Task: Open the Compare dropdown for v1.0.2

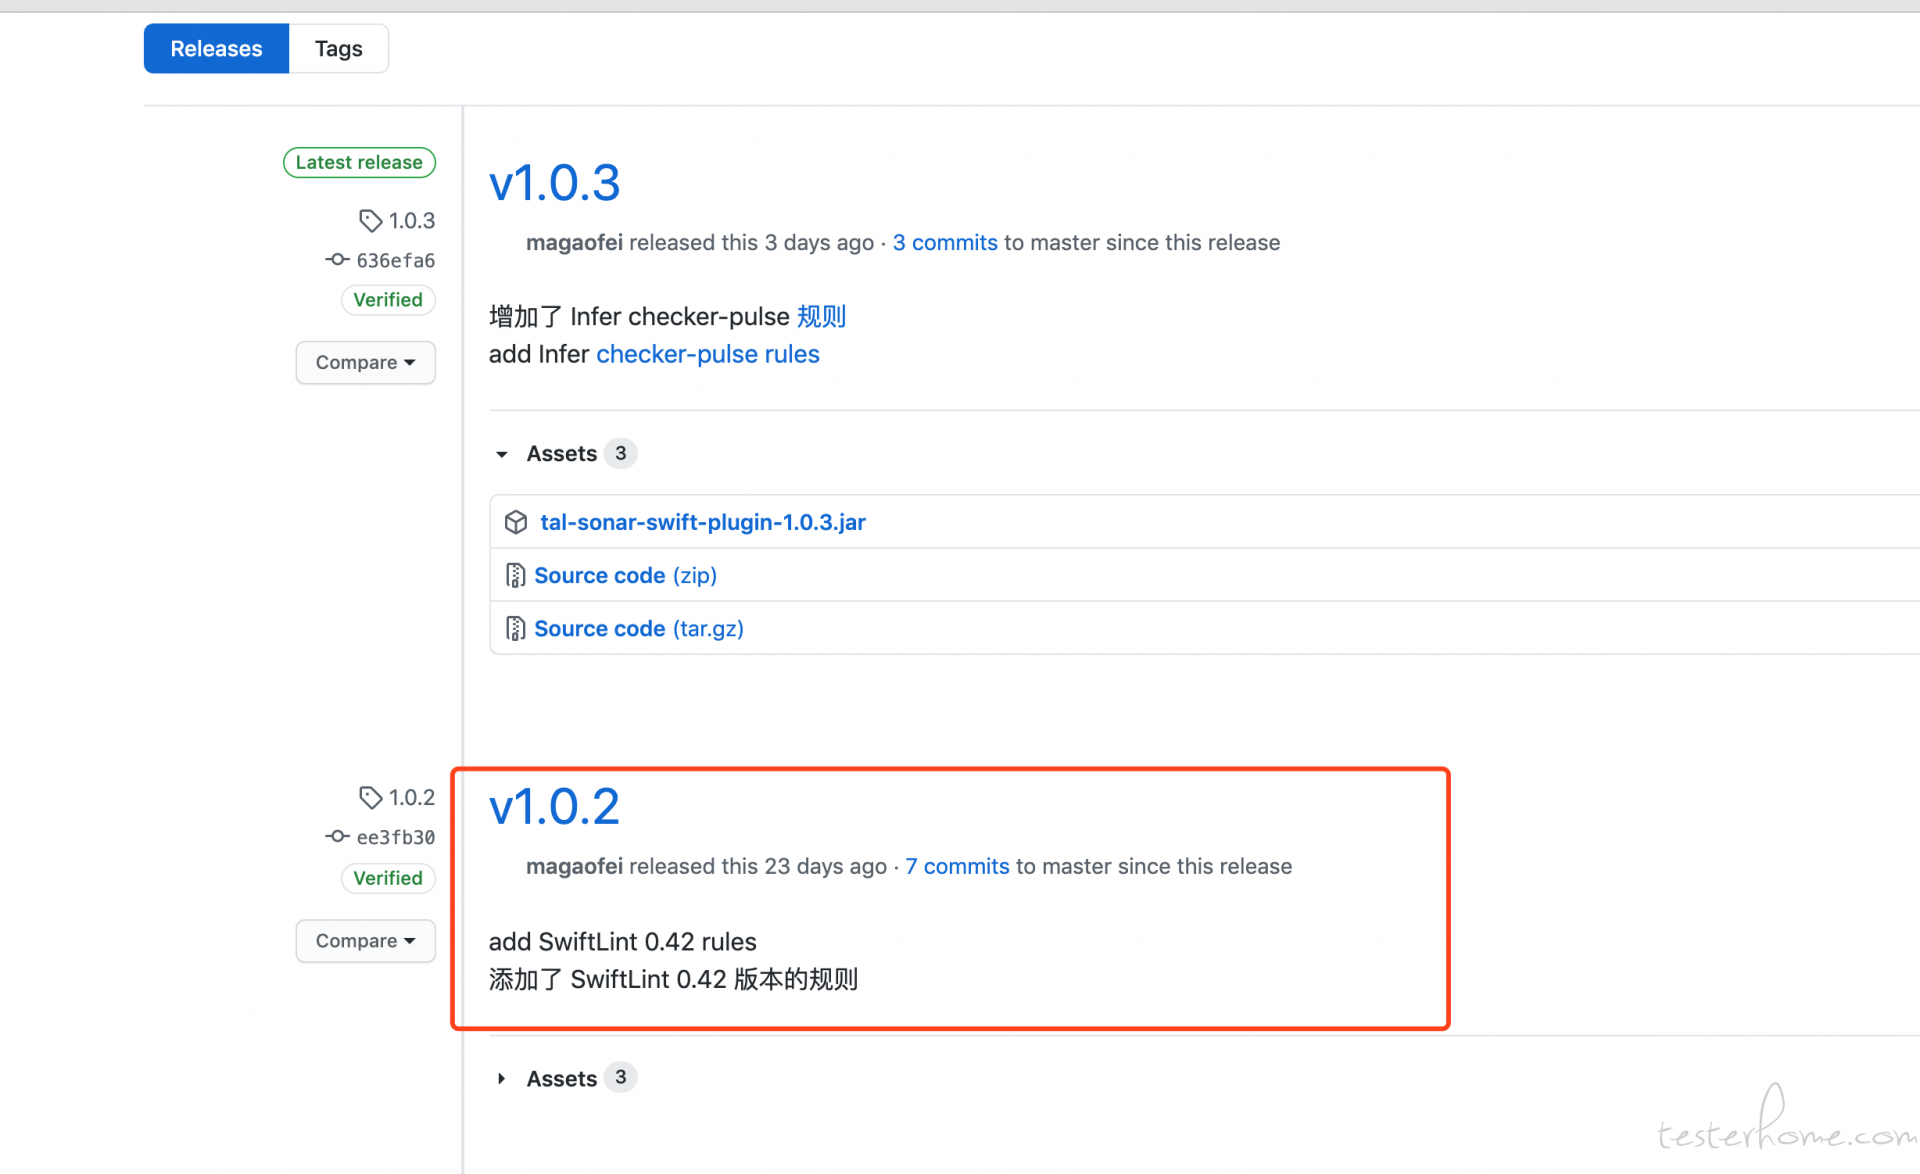Action: (x=365, y=941)
